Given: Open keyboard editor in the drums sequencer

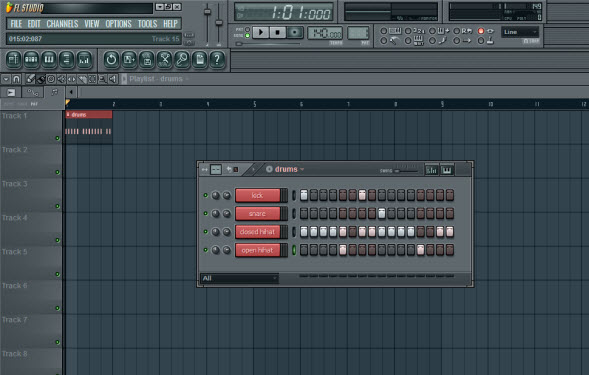Looking at the screenshot, I should [447, 170].
